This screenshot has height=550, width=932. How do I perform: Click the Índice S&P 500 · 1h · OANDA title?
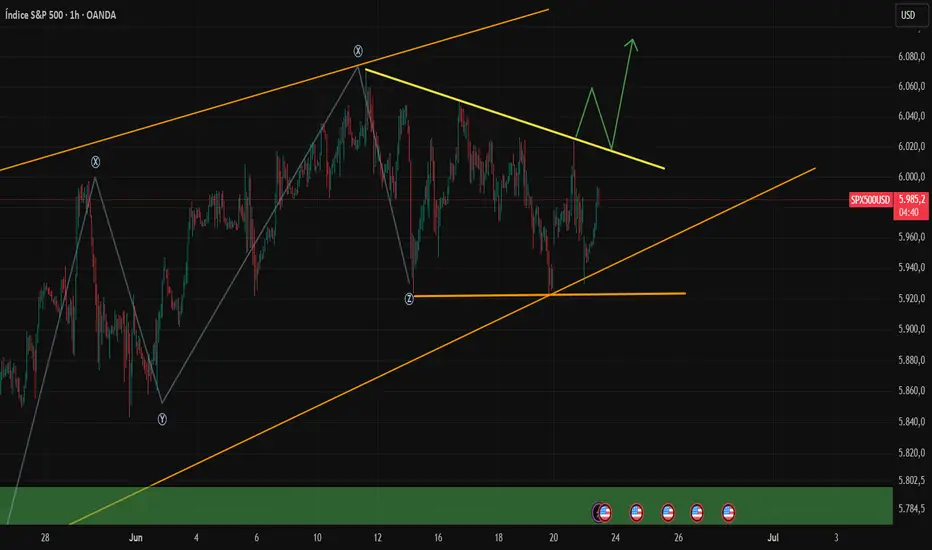(x=61, y=15)
